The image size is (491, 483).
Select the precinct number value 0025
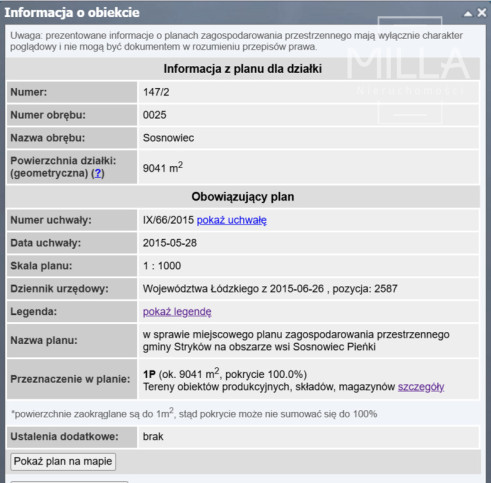point(155,115)
